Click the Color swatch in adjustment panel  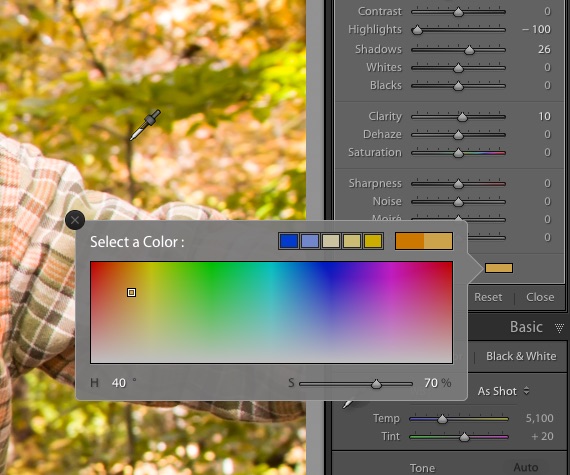click(499, 268)
